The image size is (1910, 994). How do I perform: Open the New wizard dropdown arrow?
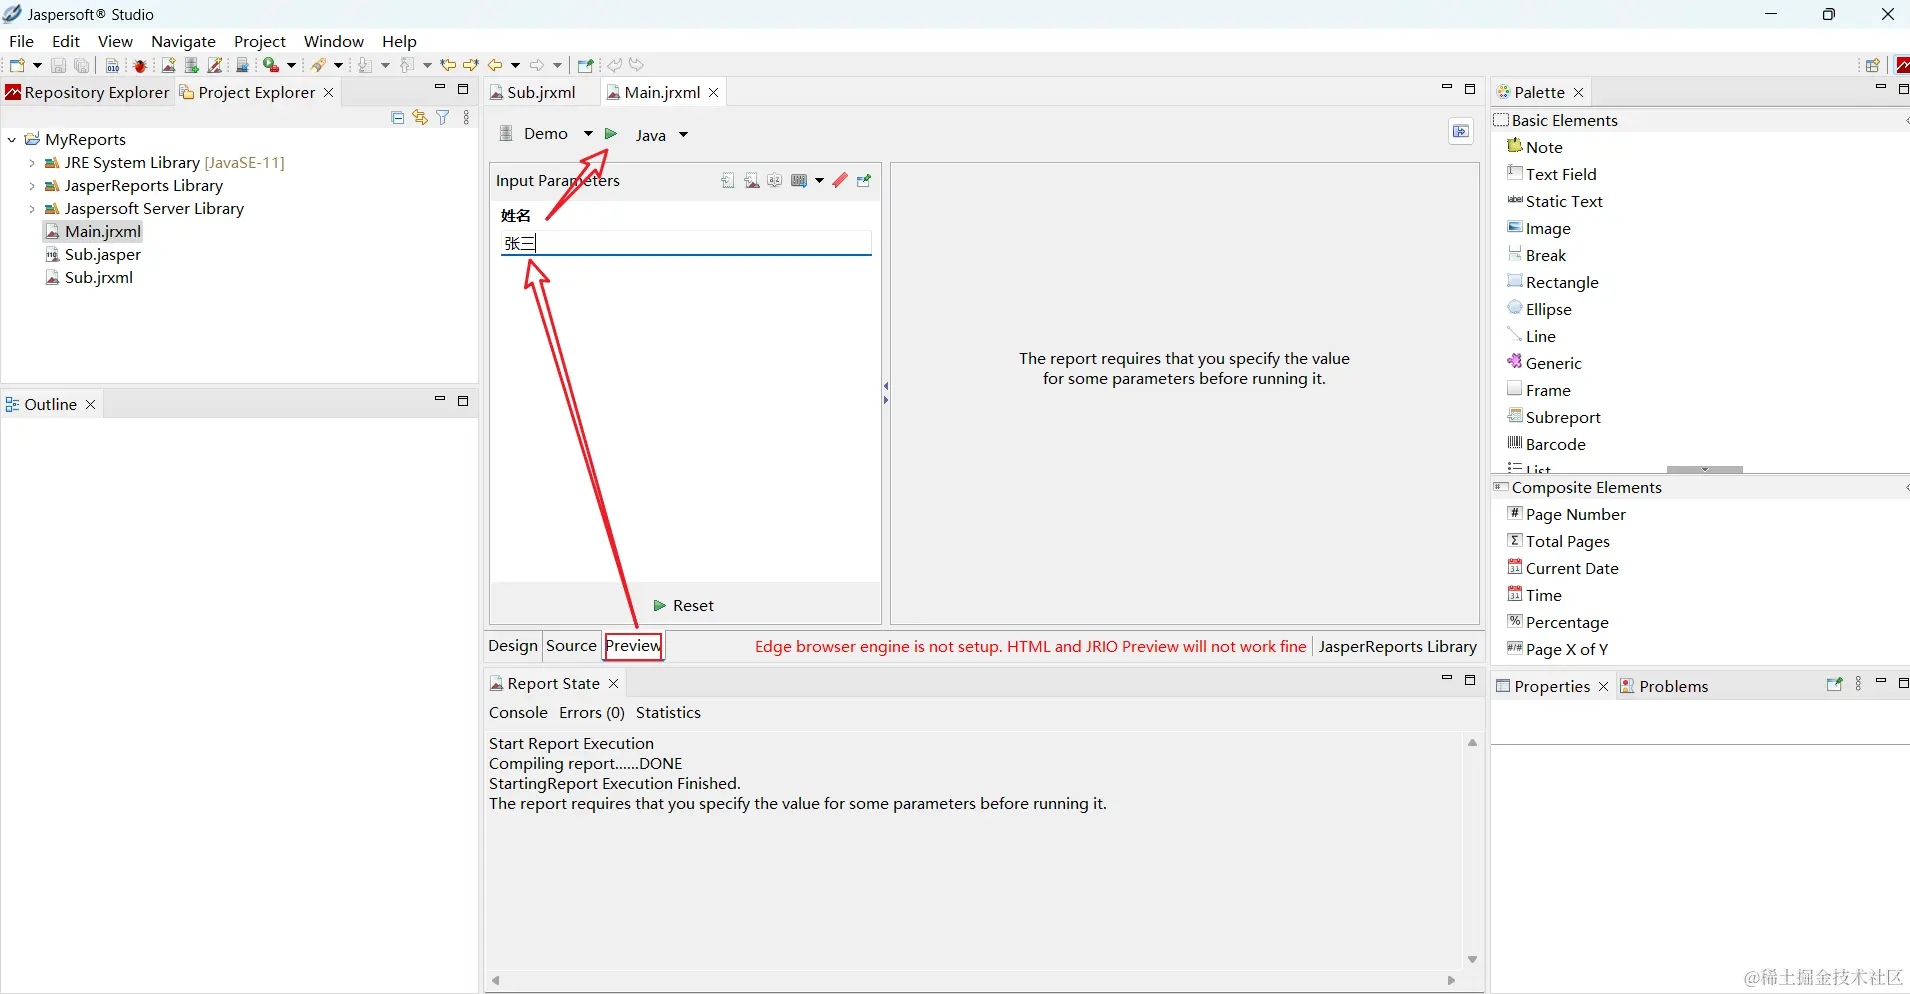pyautogui.click(x=38, y=66)
